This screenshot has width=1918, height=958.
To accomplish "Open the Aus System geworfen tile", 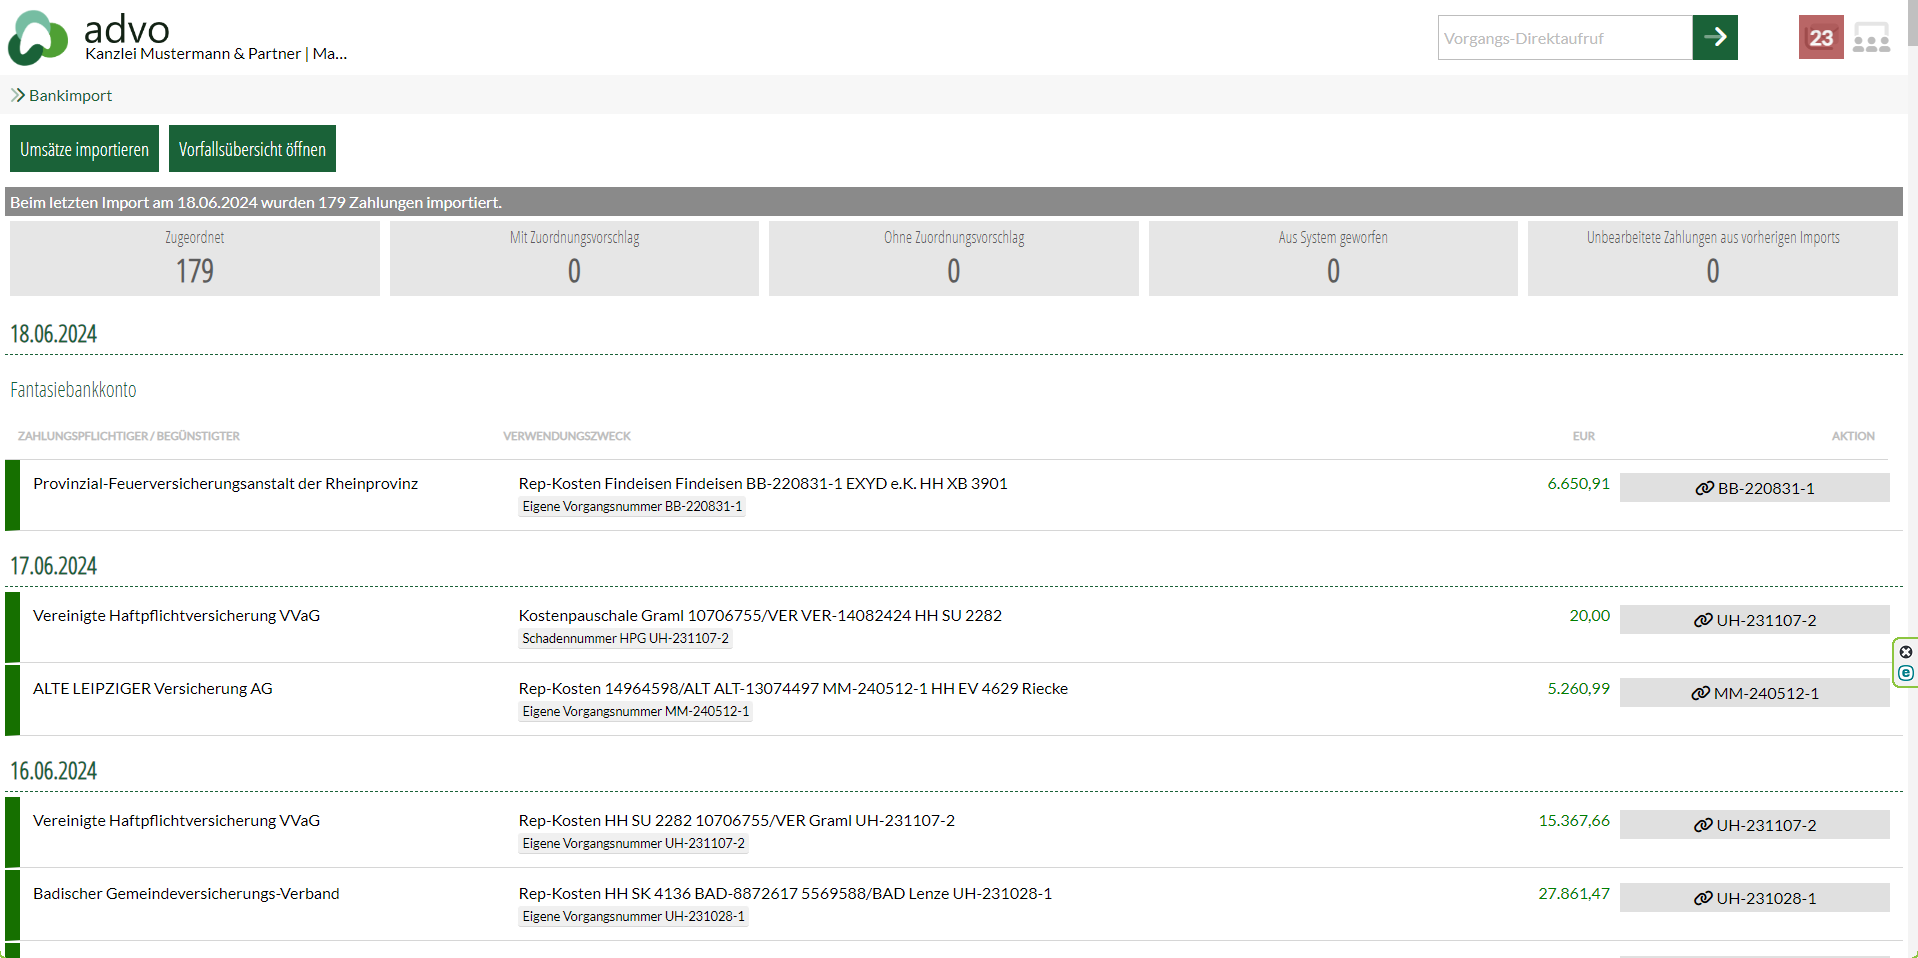I will 1332,258.
